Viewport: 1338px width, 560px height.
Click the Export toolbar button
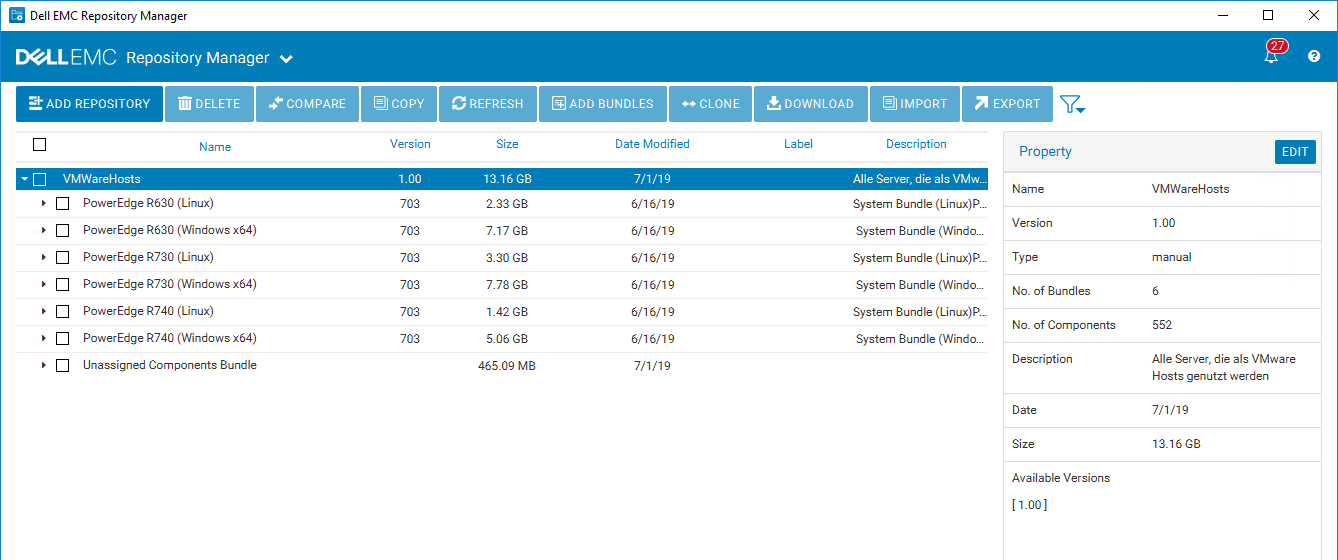click(1008, 104)
